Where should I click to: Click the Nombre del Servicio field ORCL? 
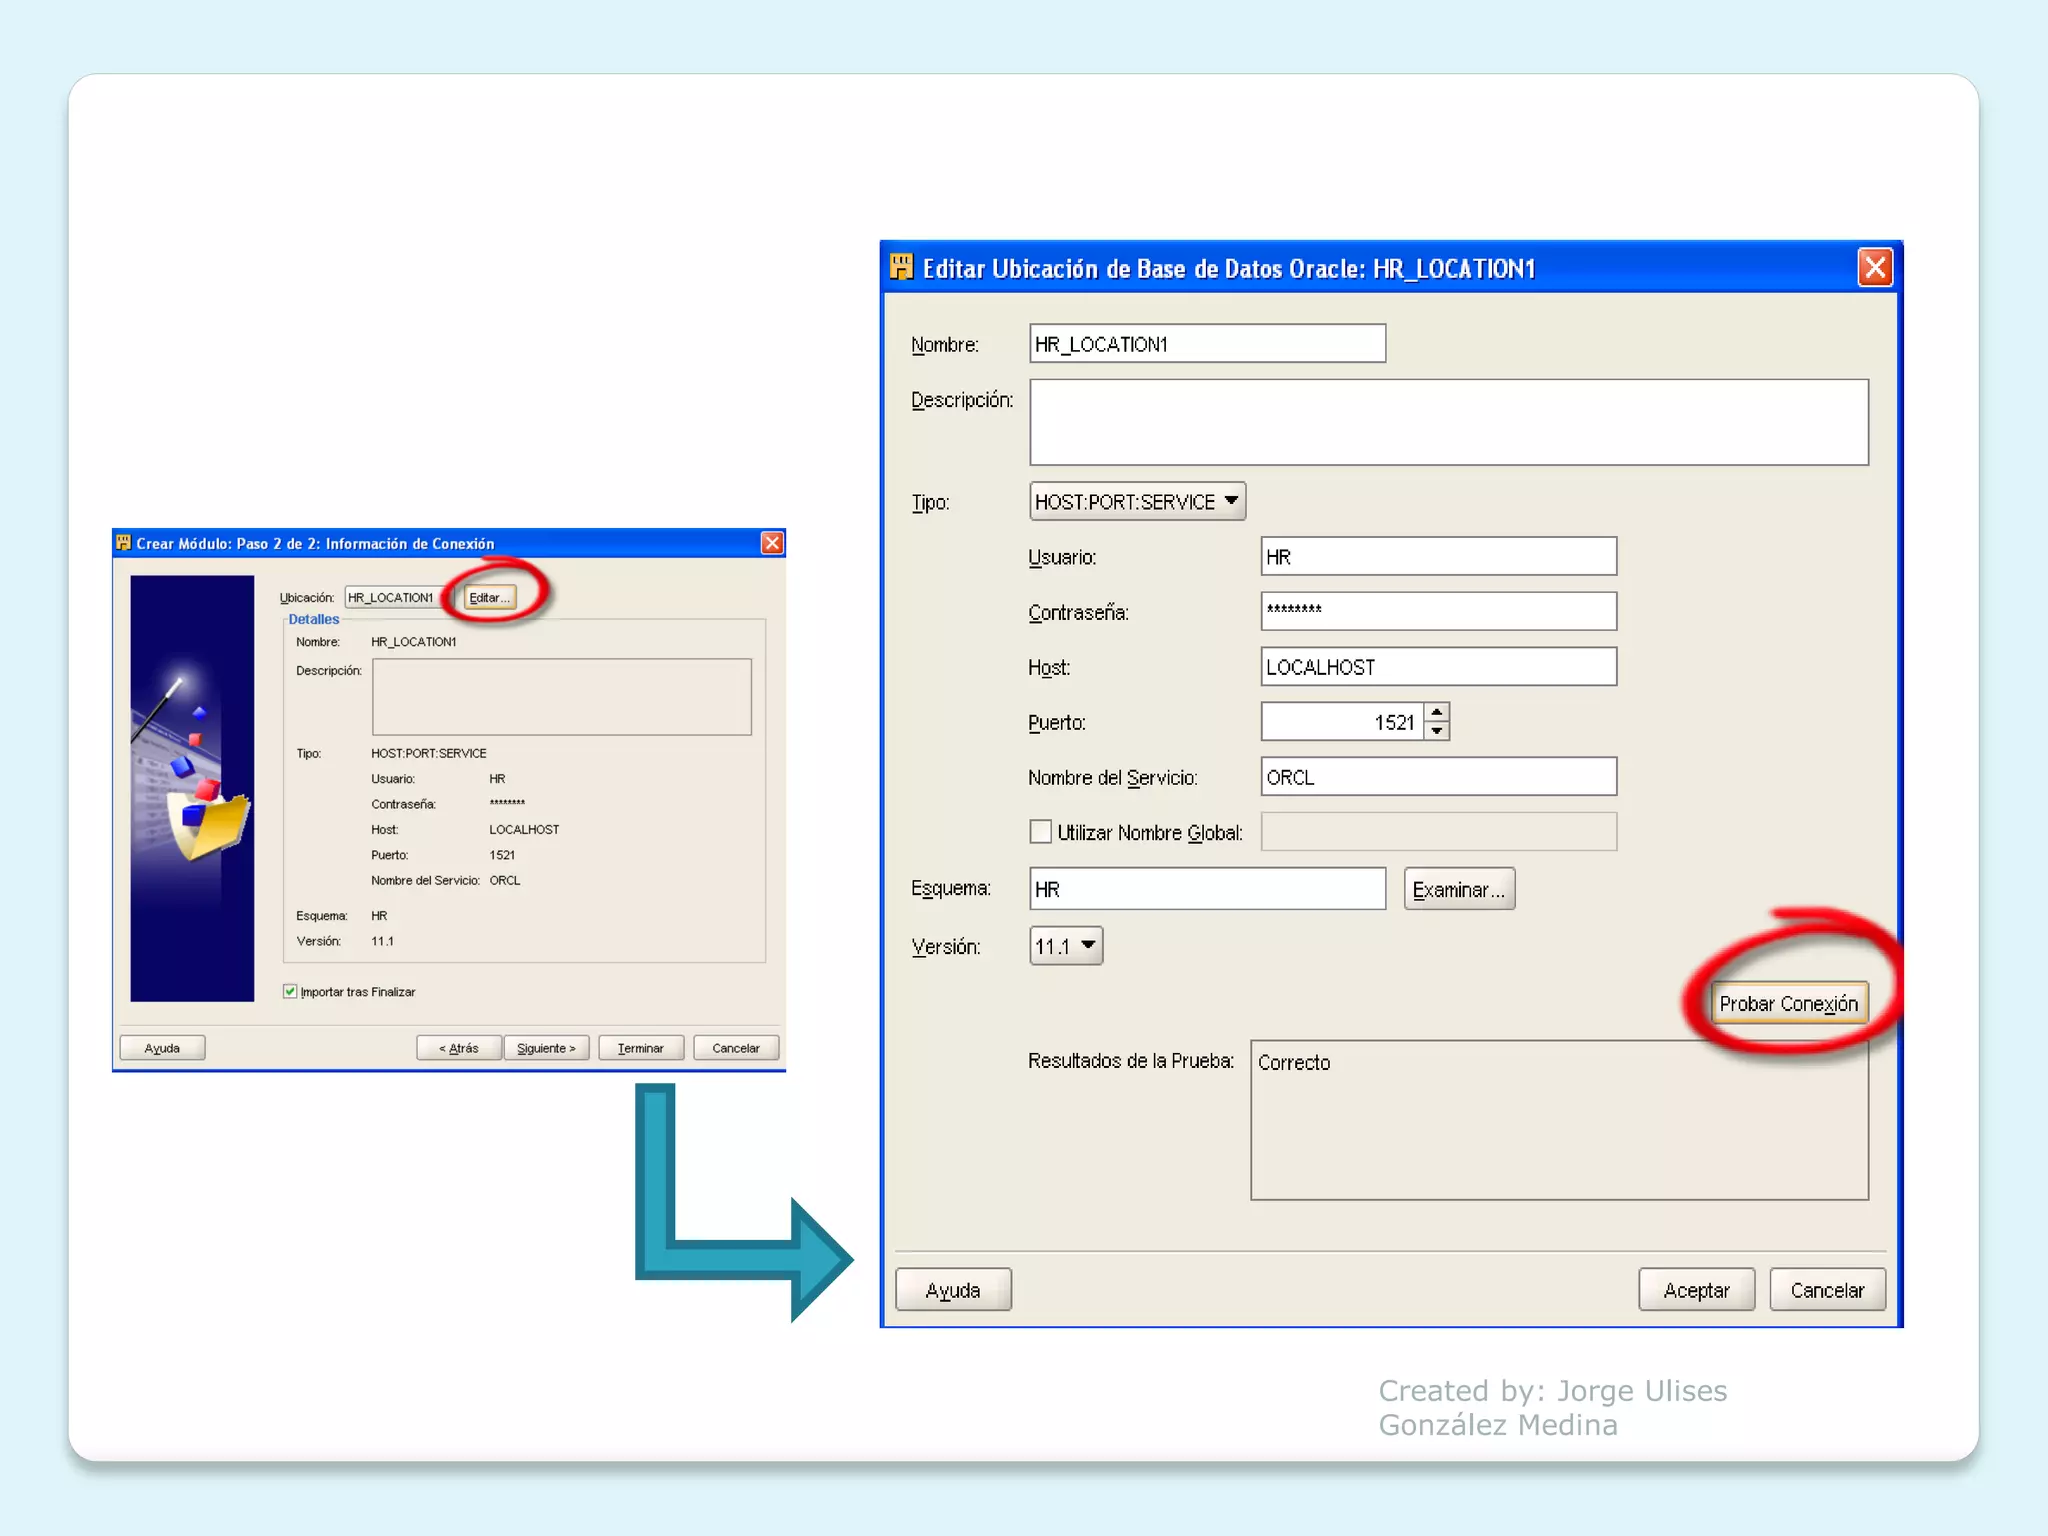(x=1437, y=777)
